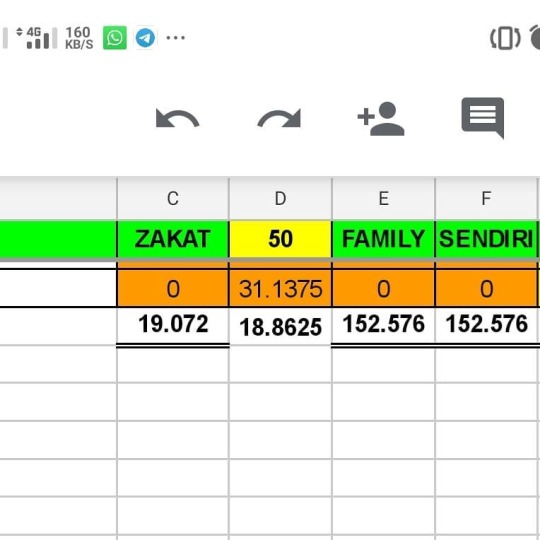The image size is (540, 540).
Task: Tap the 4G signal strength indicator
Action: click(x=37, y=38)
